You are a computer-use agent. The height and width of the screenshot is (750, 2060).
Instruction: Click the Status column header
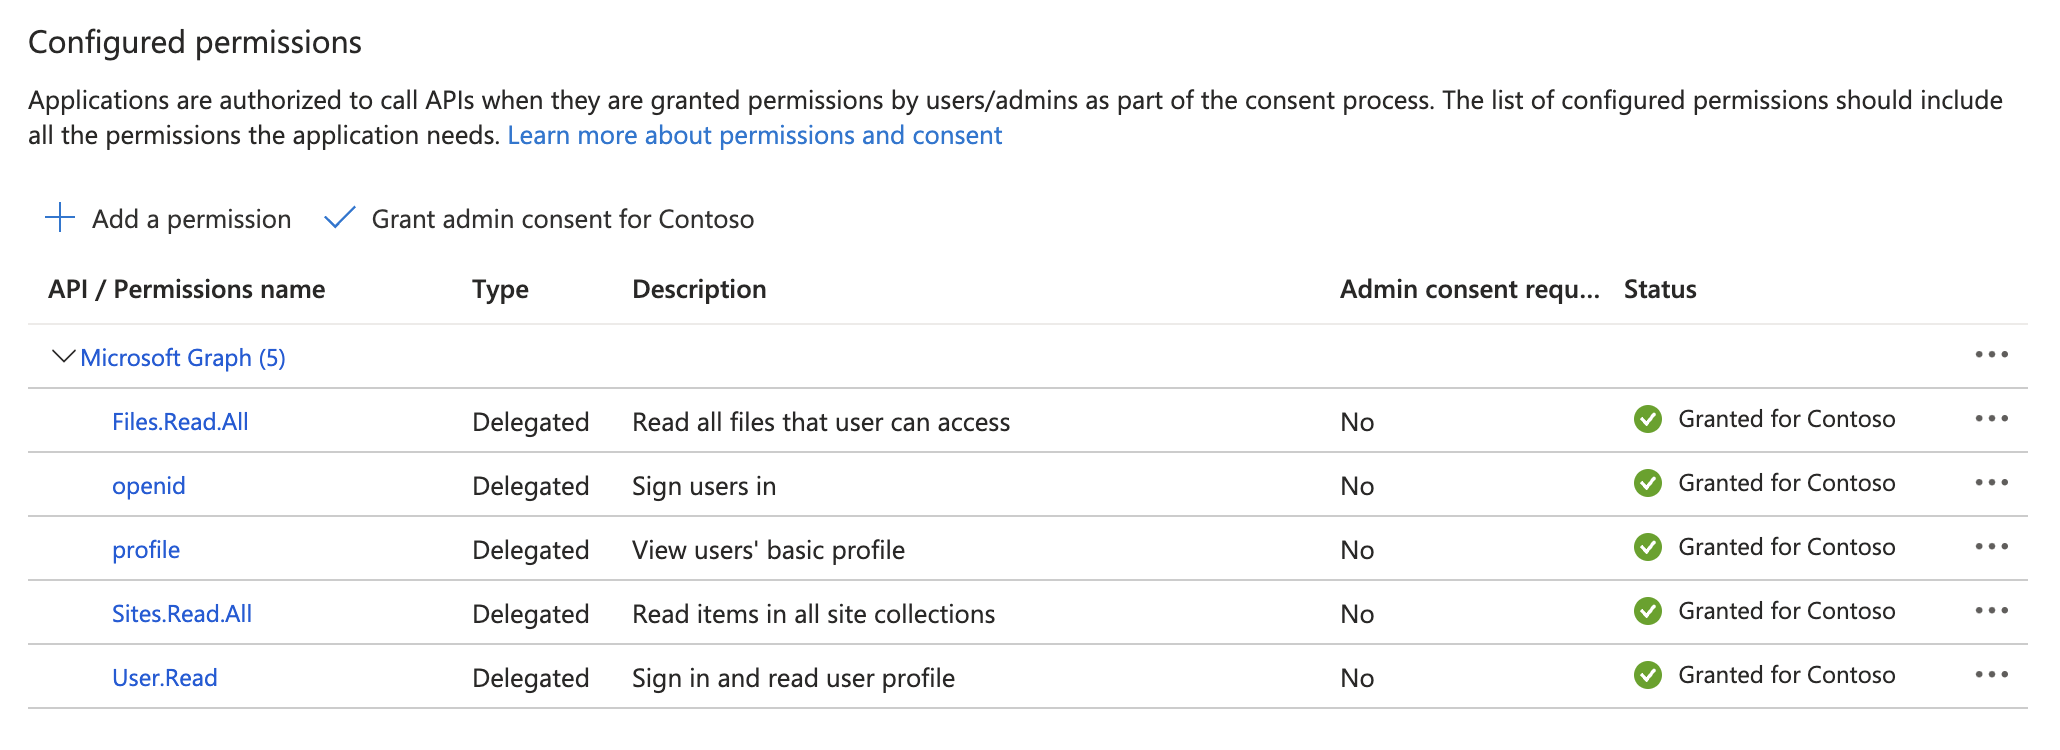pos(1660,289)
